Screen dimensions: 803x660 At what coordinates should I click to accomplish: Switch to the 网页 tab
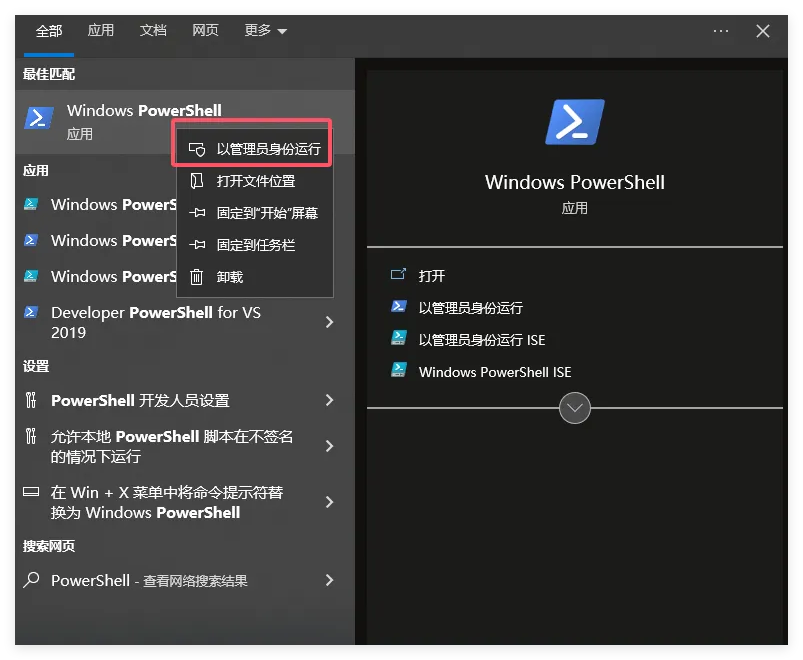[205, 31]
